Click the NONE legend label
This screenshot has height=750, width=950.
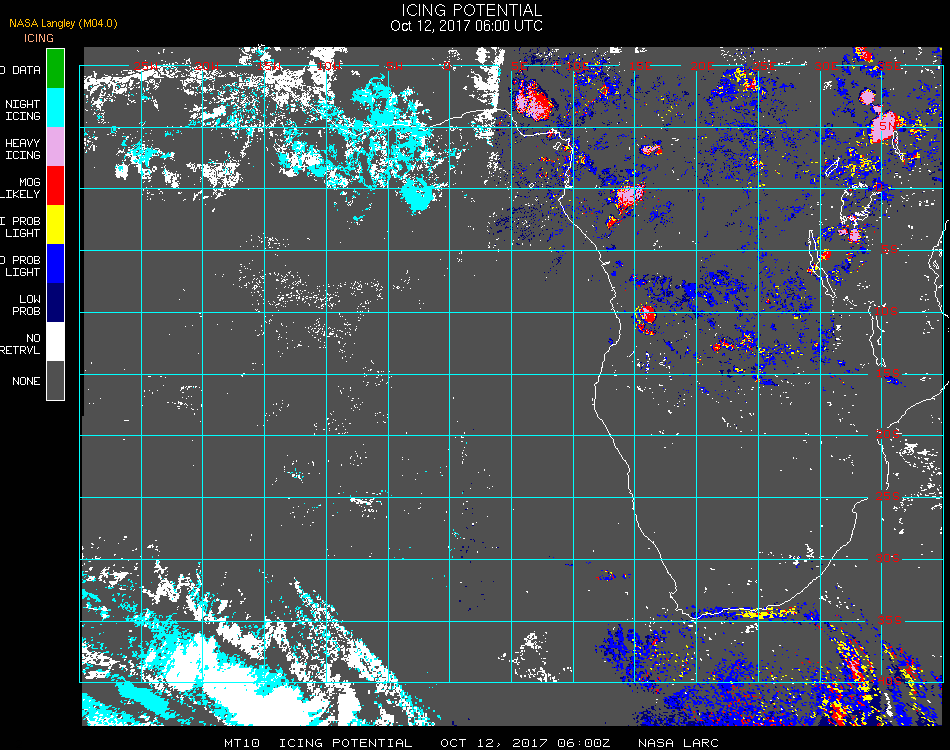click(26, 381)
